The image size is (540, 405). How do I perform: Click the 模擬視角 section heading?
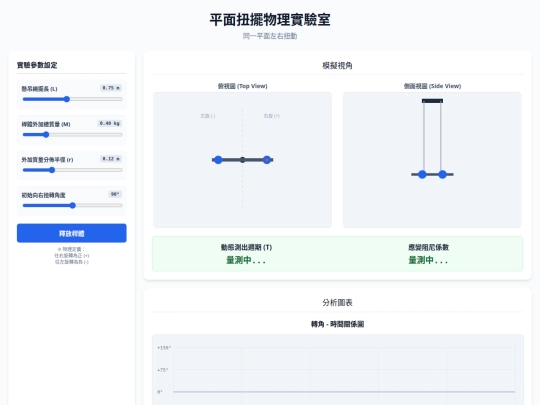click(337, 65)
